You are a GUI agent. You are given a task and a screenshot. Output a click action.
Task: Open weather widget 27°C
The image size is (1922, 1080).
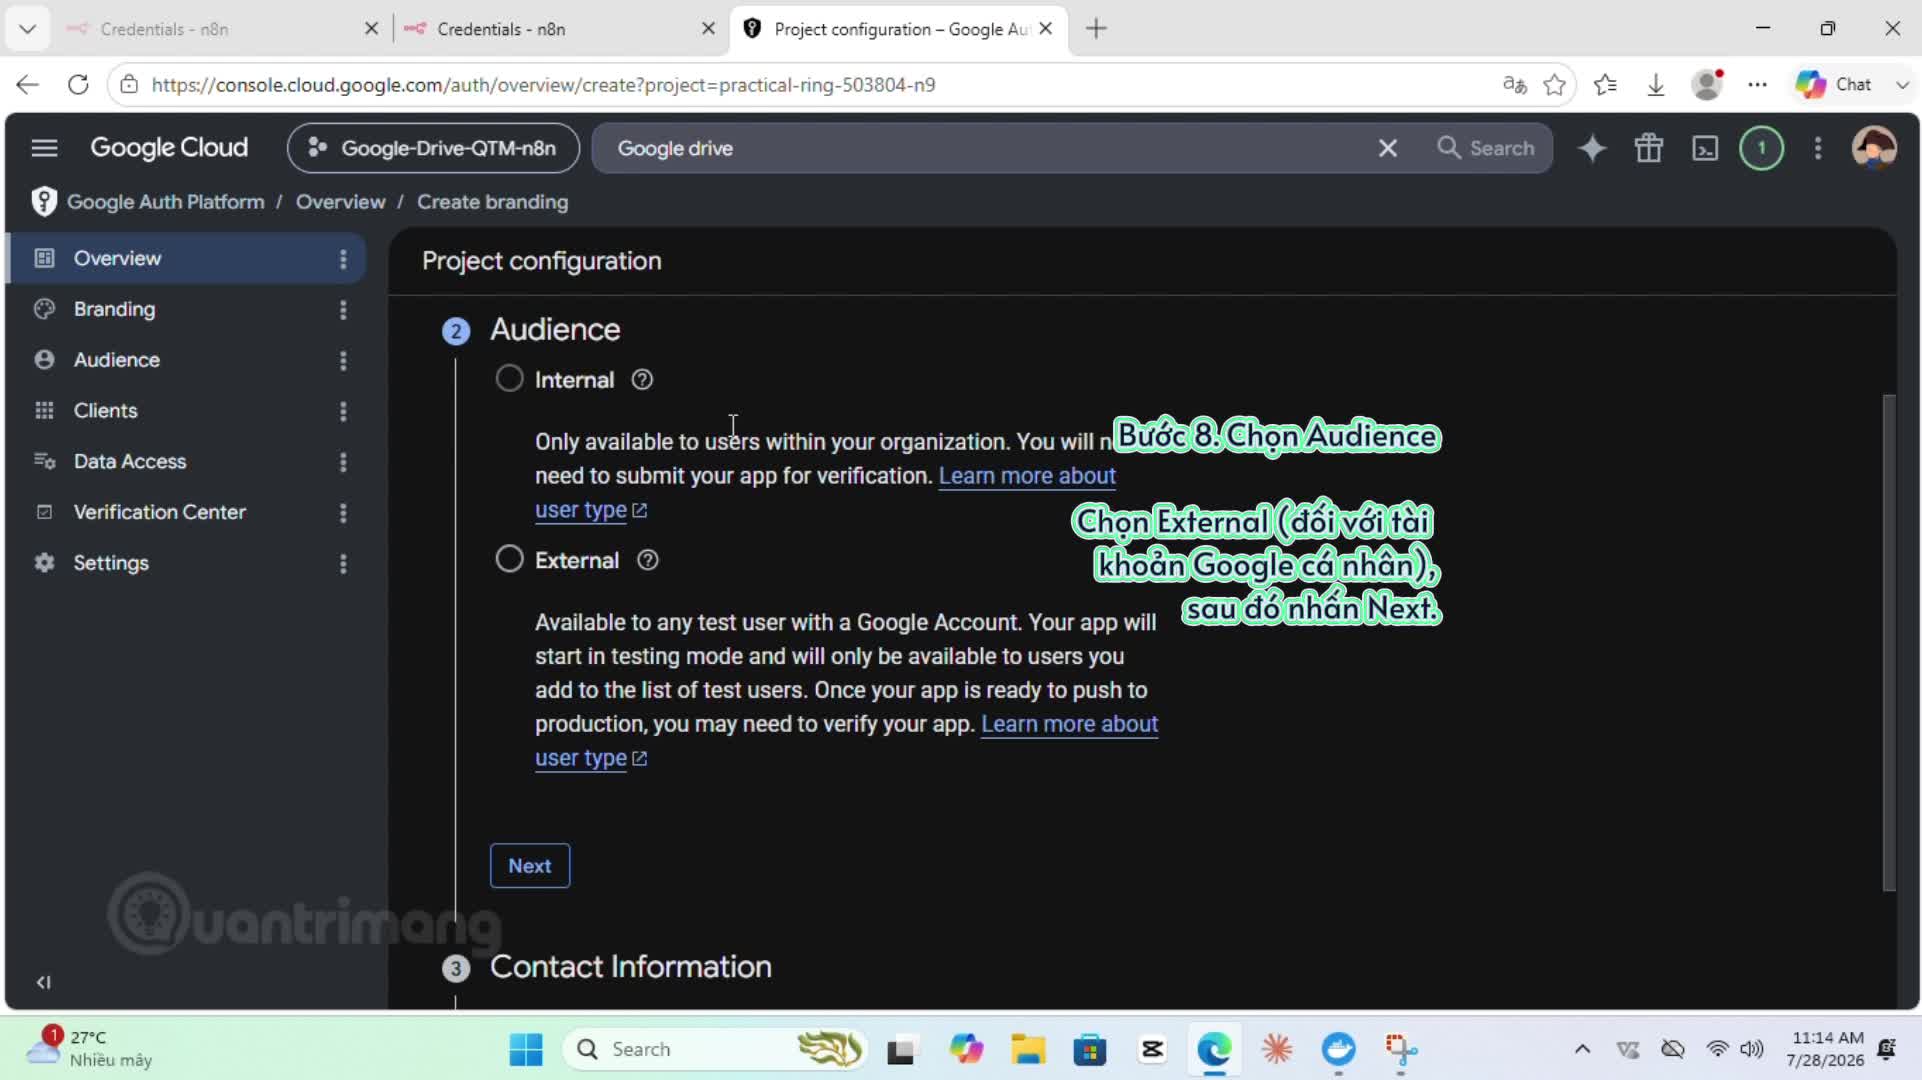coord(90,1048)
